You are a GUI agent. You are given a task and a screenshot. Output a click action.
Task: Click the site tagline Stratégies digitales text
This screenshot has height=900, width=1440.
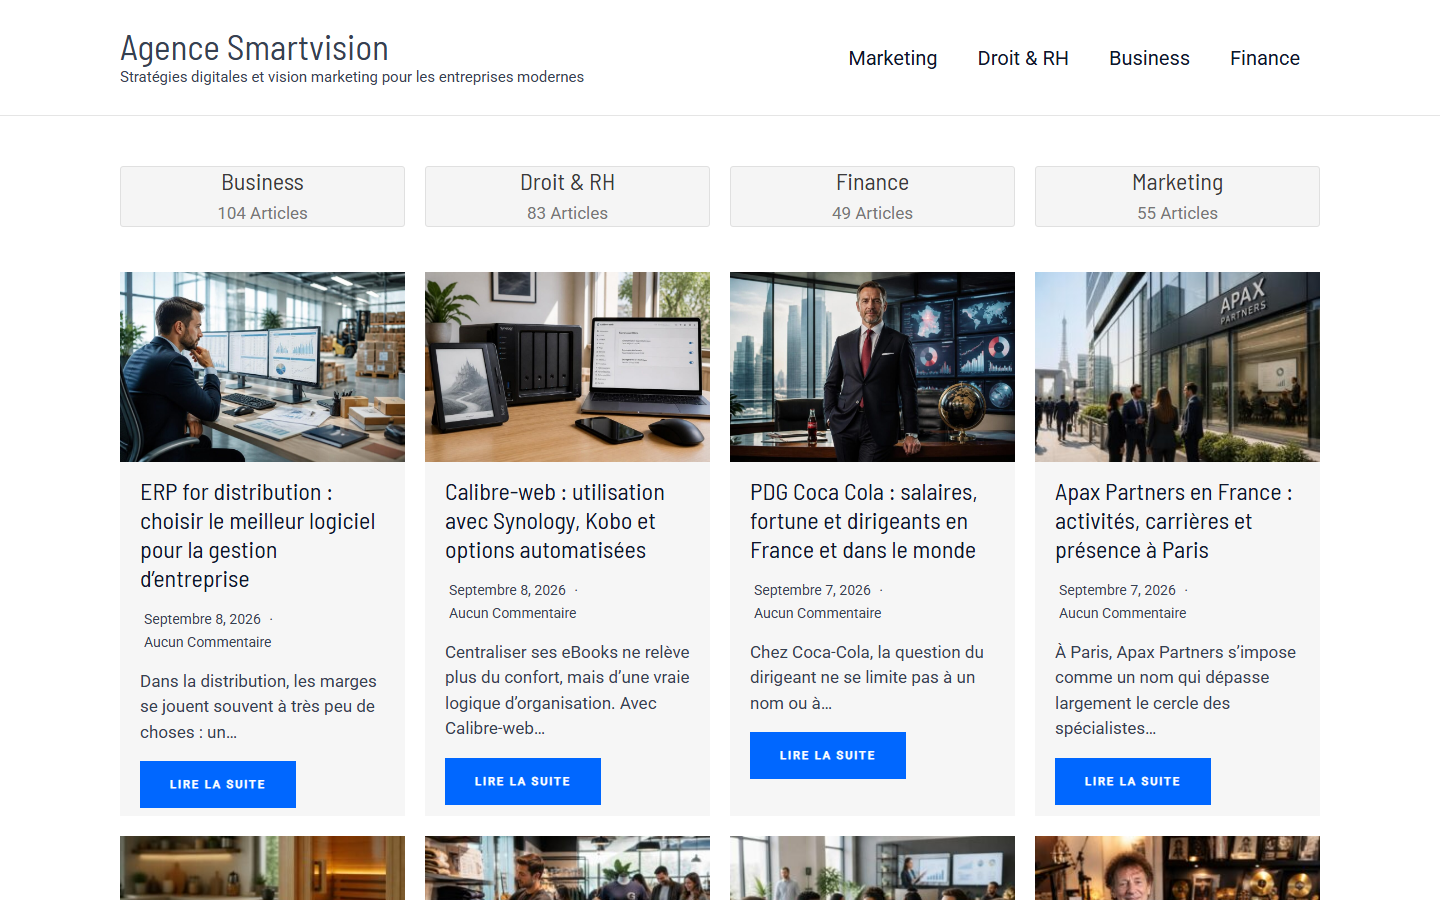(352, 77)
